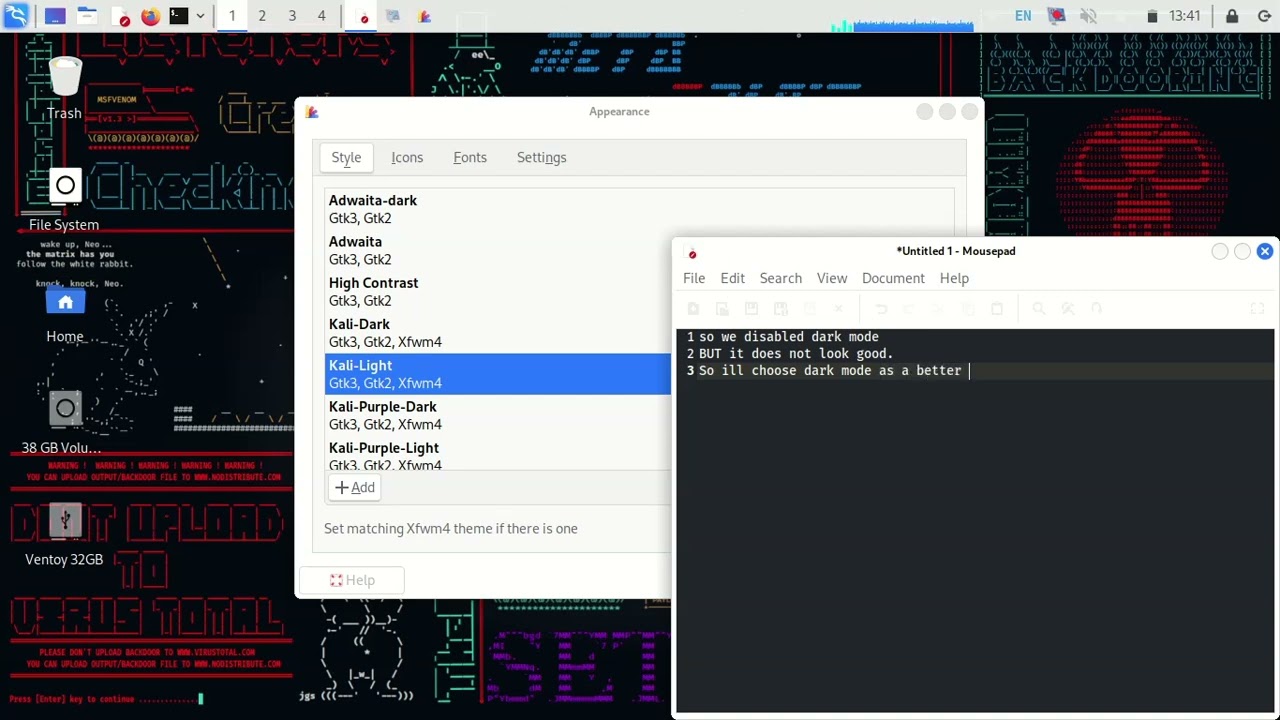Select the File System desktop icon
This screenshot has height=720, width=1280.
pos(64,200)
